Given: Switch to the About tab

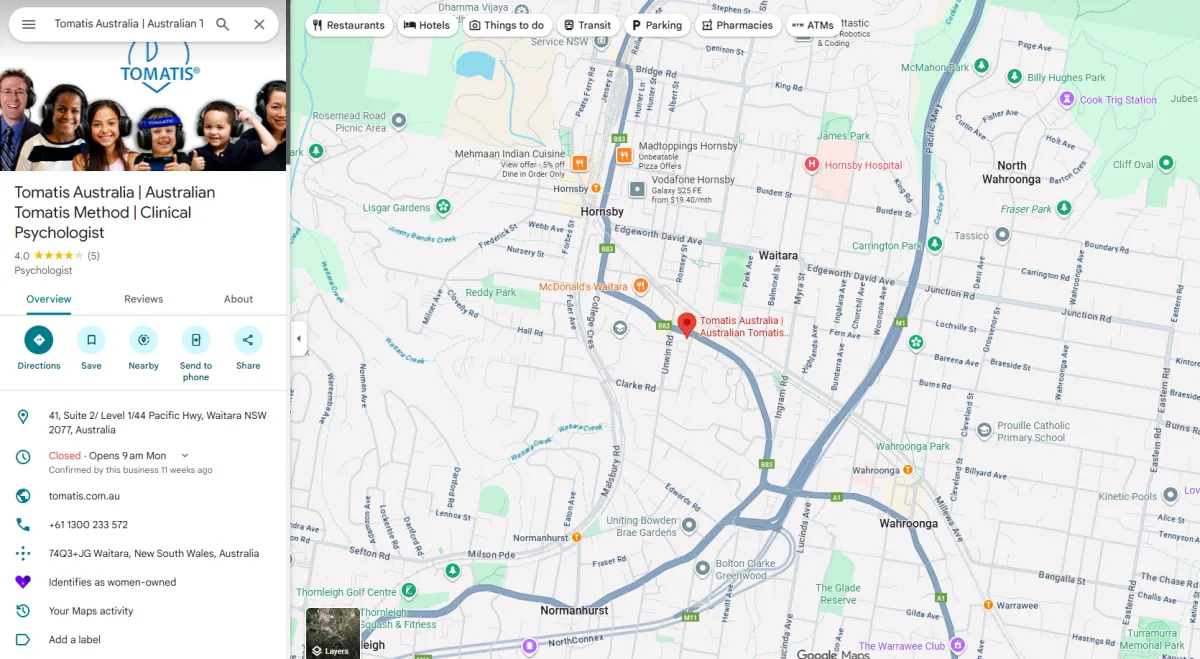Looking at the screenshot, I should tap(238, 299).
